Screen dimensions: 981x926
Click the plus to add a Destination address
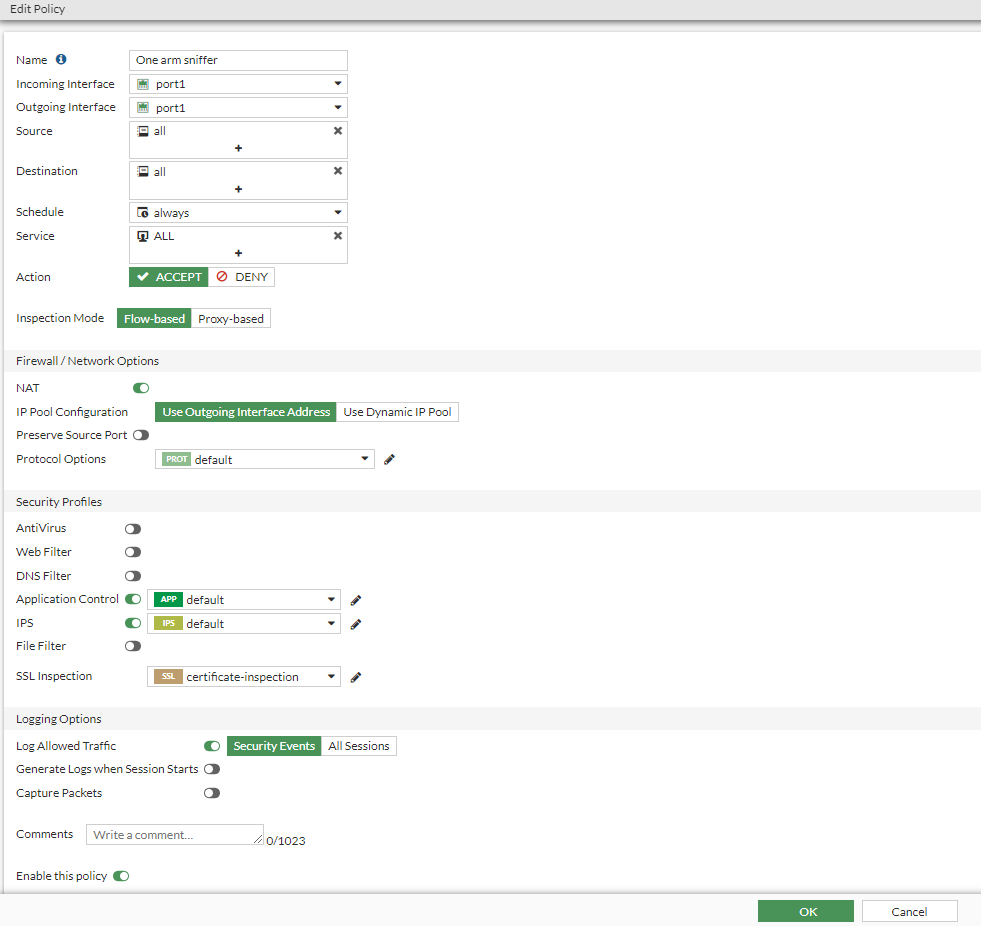point(238,189)
